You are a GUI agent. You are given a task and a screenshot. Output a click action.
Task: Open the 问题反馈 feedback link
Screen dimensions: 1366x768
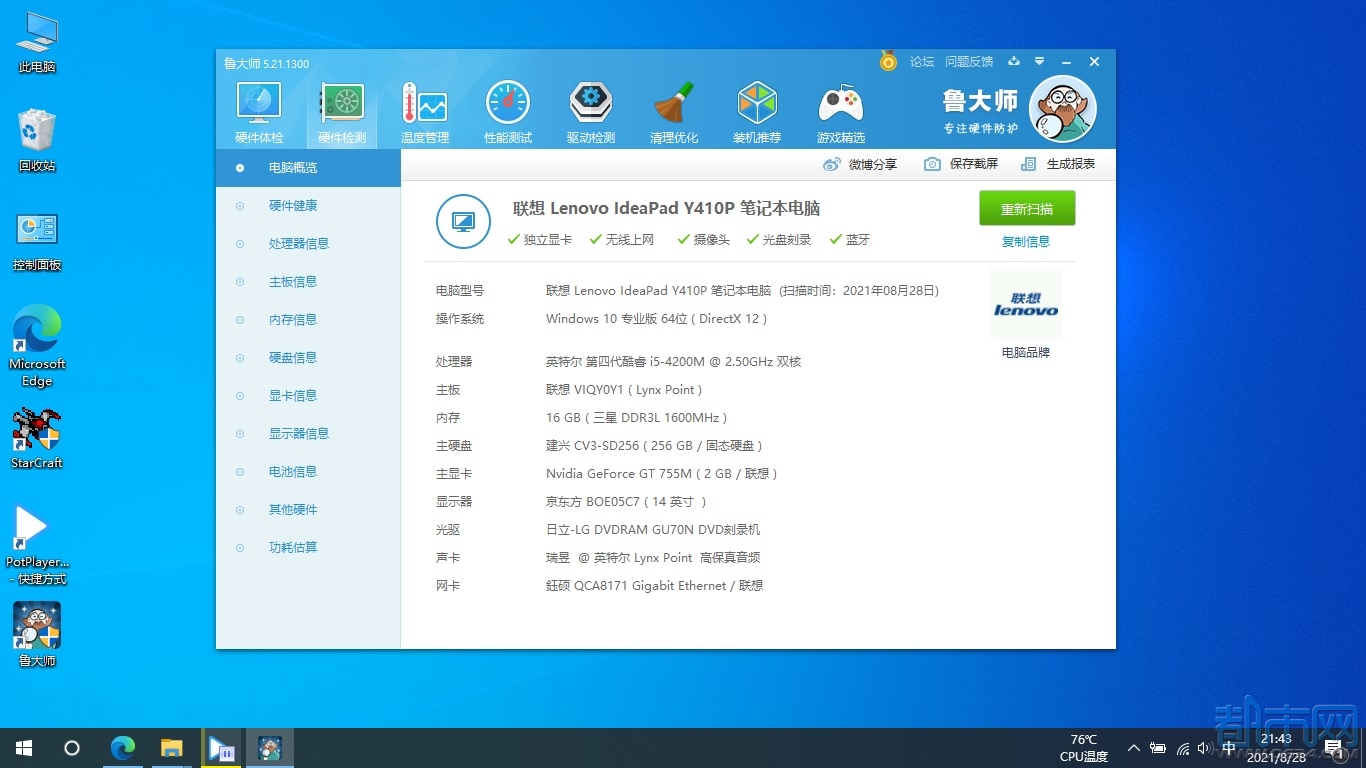coord(969,62)
